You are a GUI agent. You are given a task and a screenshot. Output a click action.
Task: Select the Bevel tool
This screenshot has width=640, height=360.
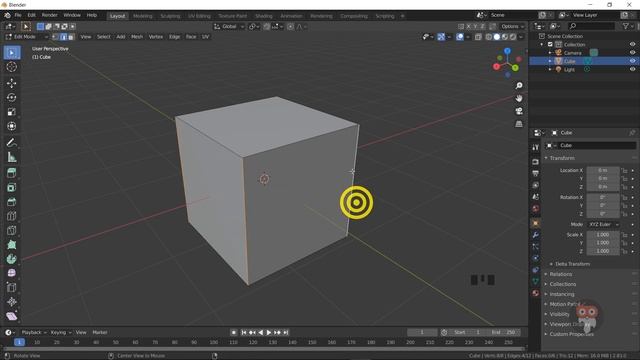coord(12,202)
